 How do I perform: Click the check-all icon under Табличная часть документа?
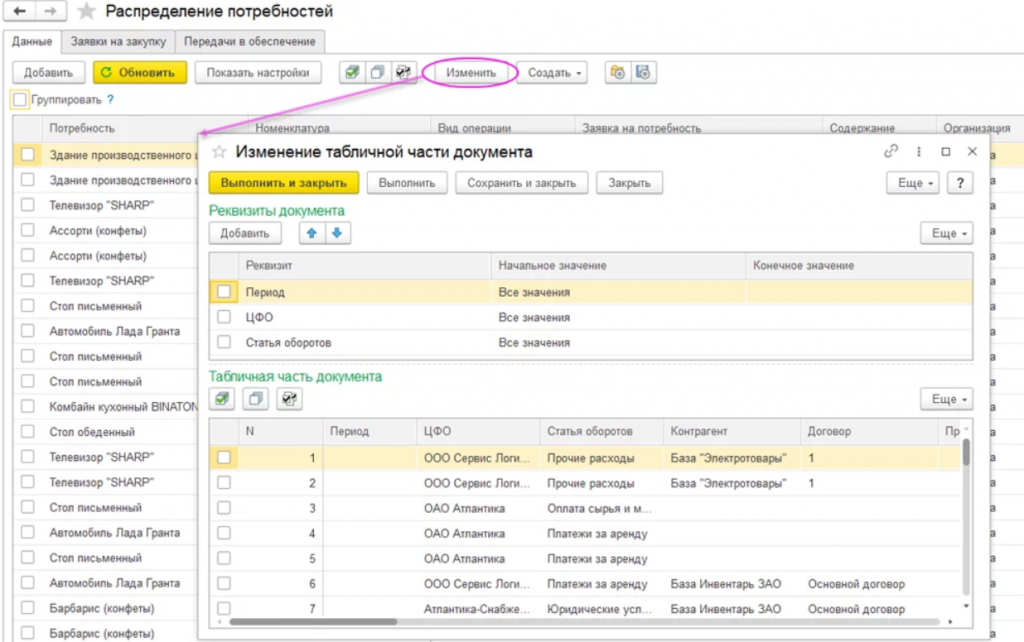coord(223,399)
